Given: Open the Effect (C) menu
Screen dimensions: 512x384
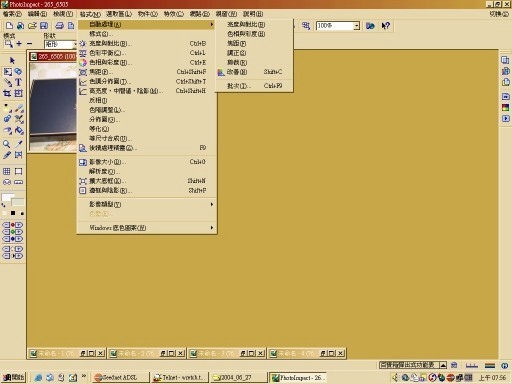Looking at the screenshot, I should tap(174, 14).
